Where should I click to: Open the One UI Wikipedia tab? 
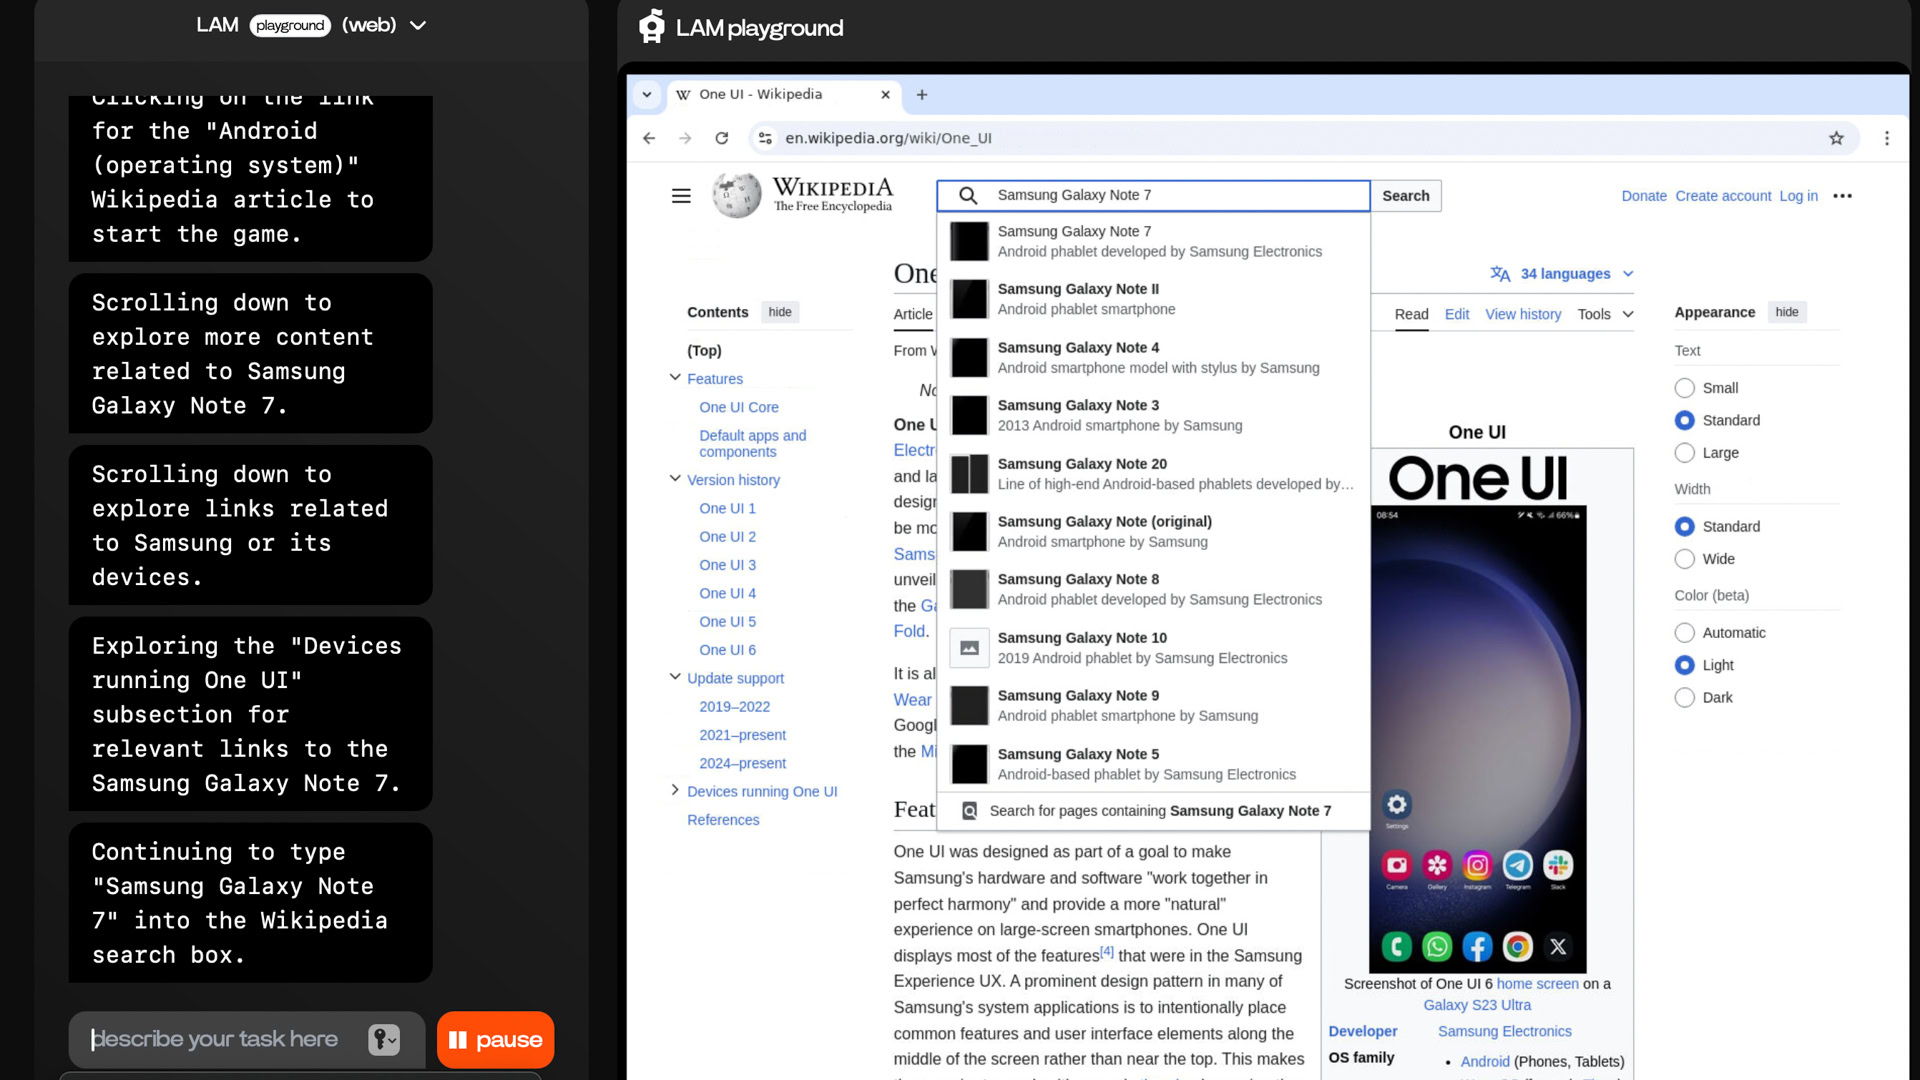(779, 94)
